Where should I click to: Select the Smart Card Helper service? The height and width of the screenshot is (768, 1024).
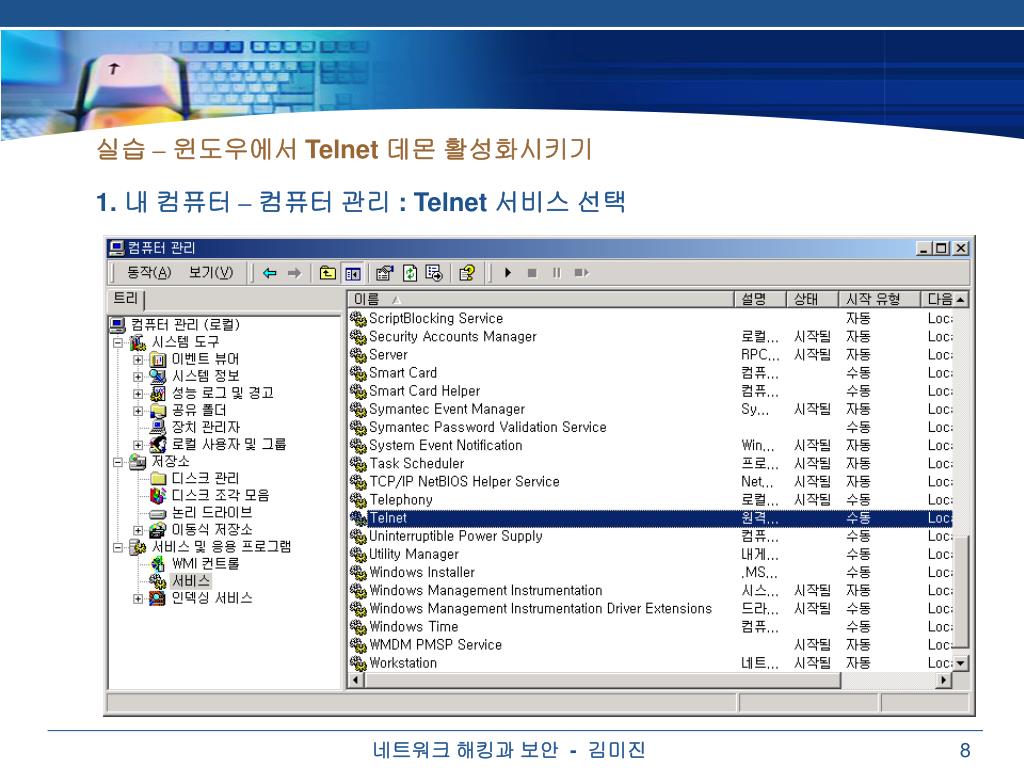coord(650,391)
